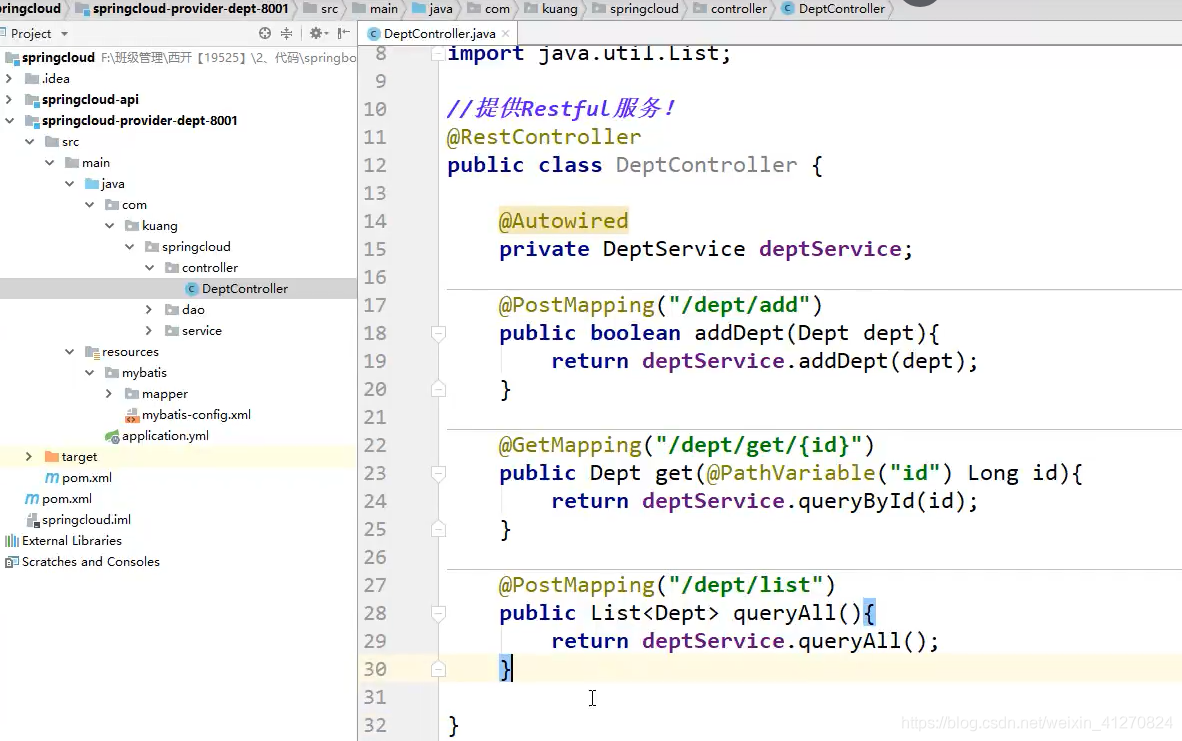The width and height of the screenshot is (1182, 741).
Task: Click fold end marker at line 30
Action: tap(438, 669)
